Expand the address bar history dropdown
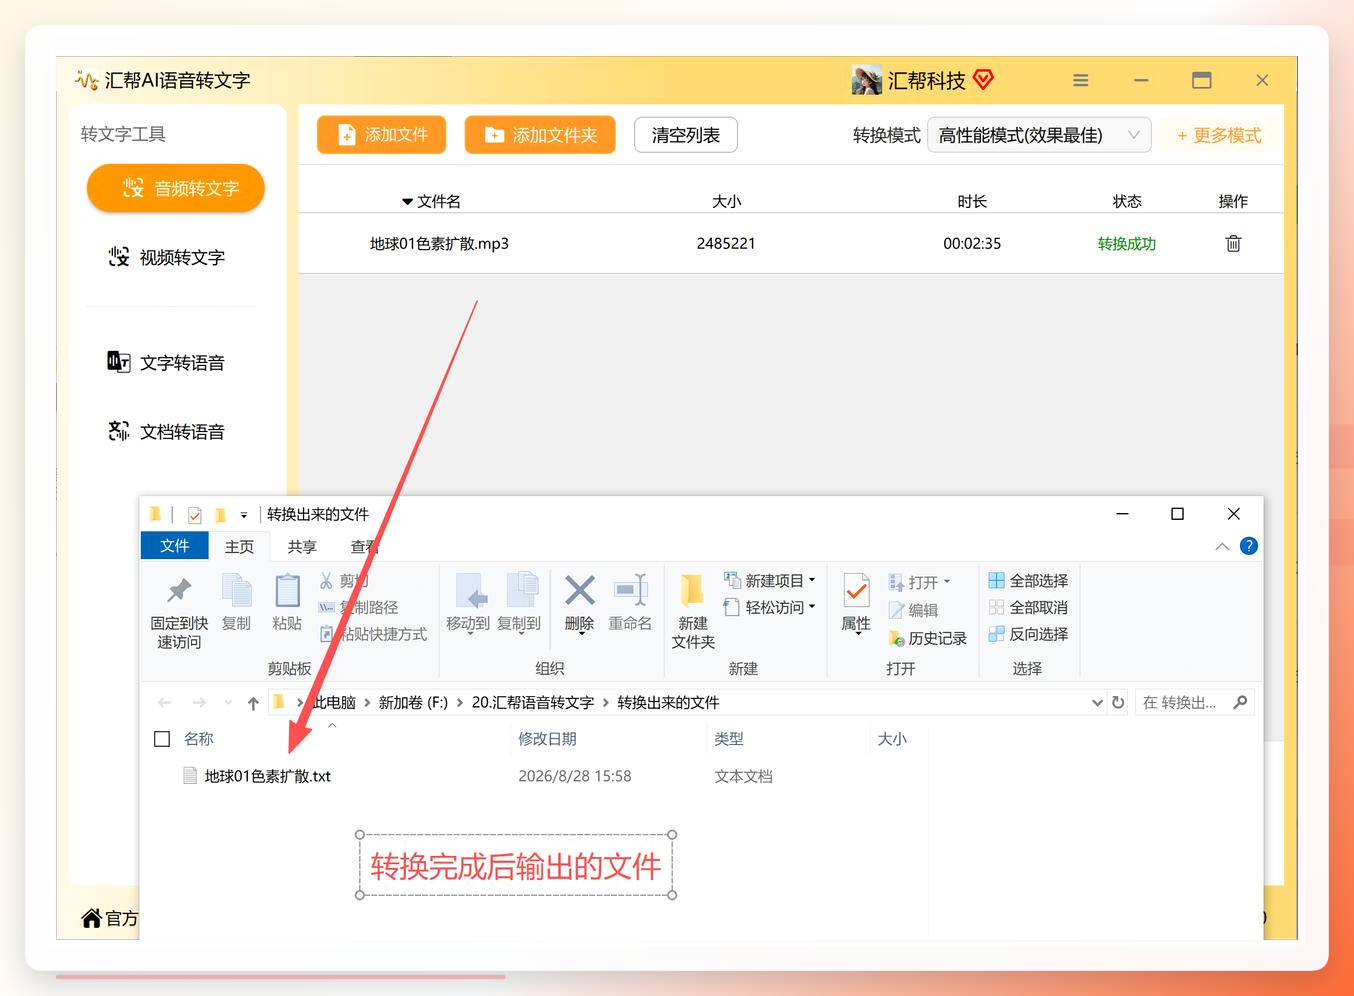The width and height of the screenshot is (1354, 996). coord(1097,703)
